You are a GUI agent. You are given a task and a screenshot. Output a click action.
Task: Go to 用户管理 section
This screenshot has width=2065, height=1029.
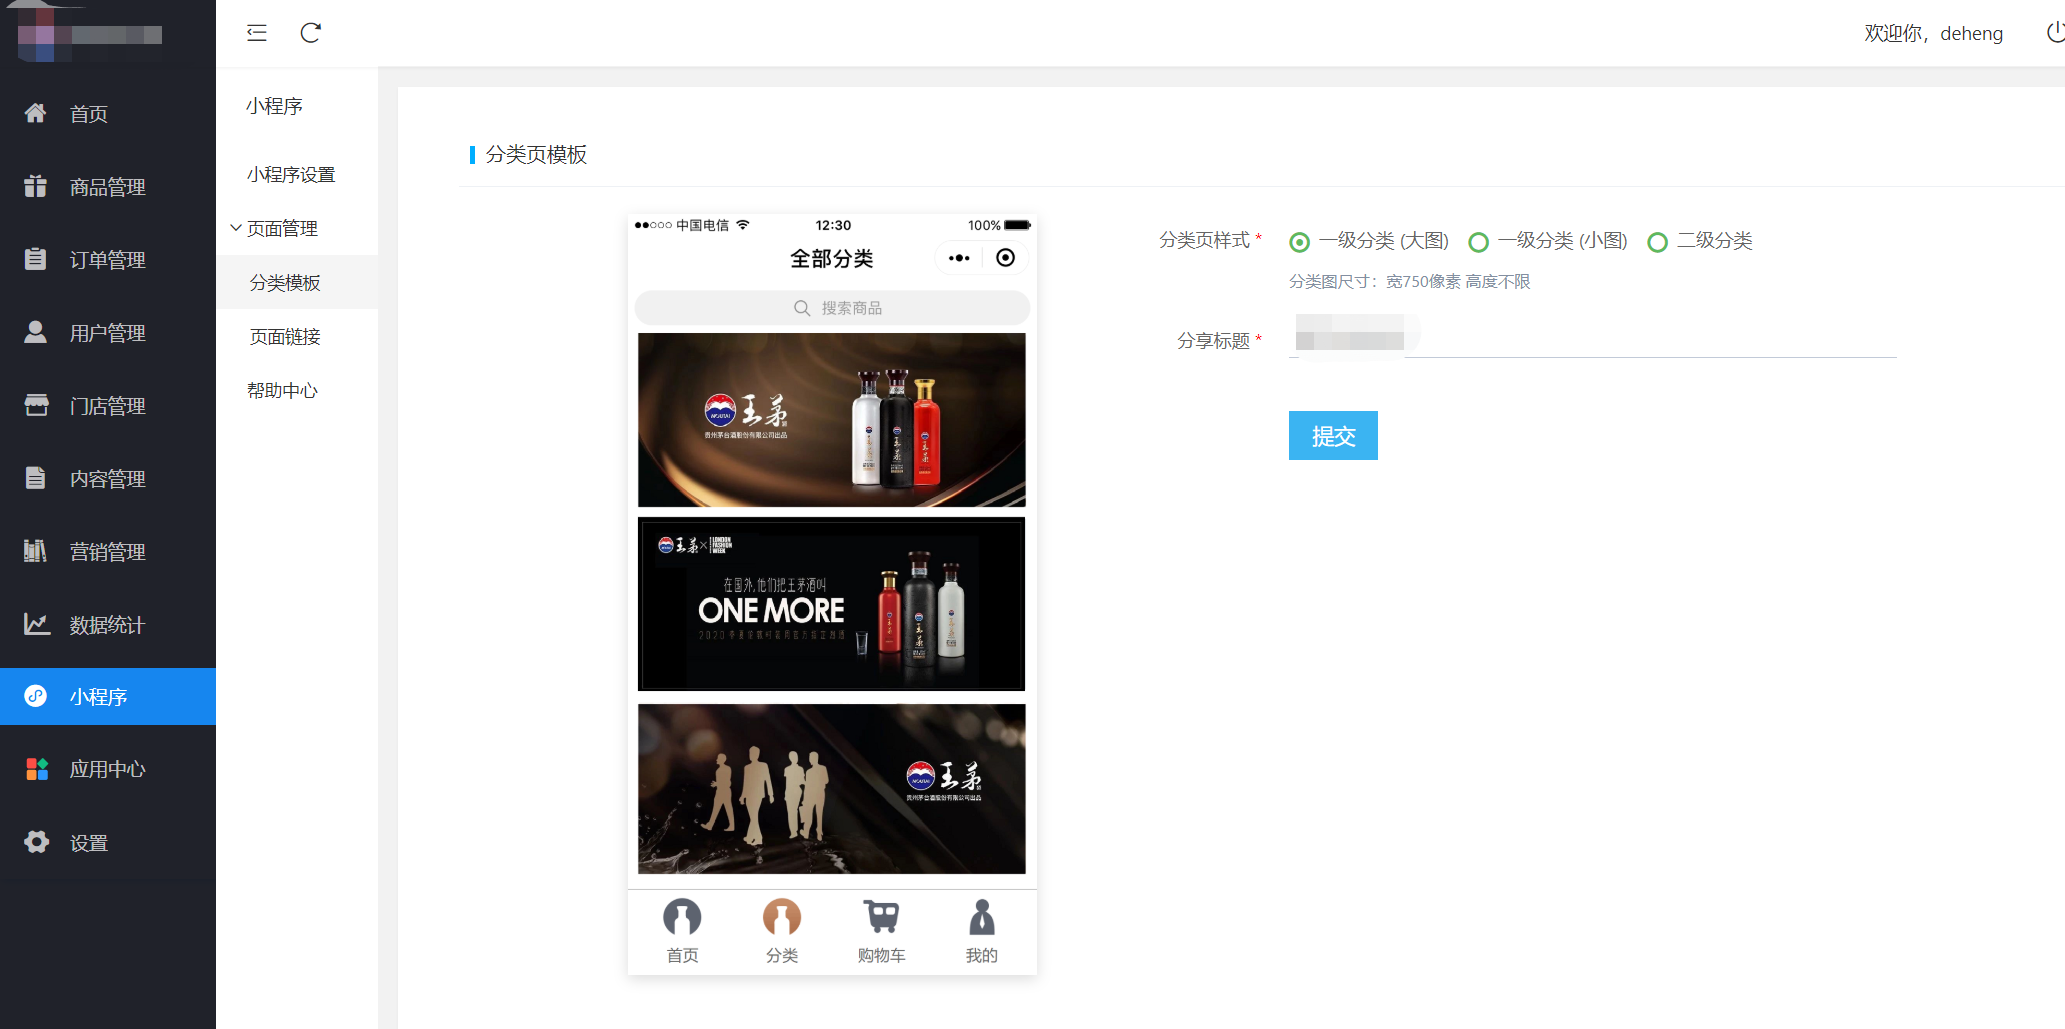coord(108,332)
